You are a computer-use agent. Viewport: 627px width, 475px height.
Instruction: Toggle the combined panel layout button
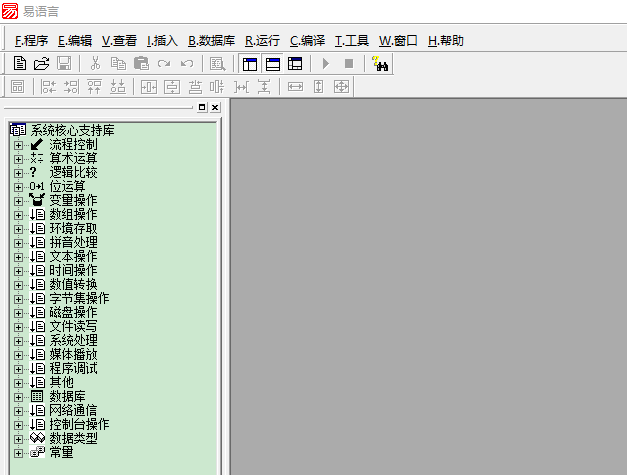(295, 64)
